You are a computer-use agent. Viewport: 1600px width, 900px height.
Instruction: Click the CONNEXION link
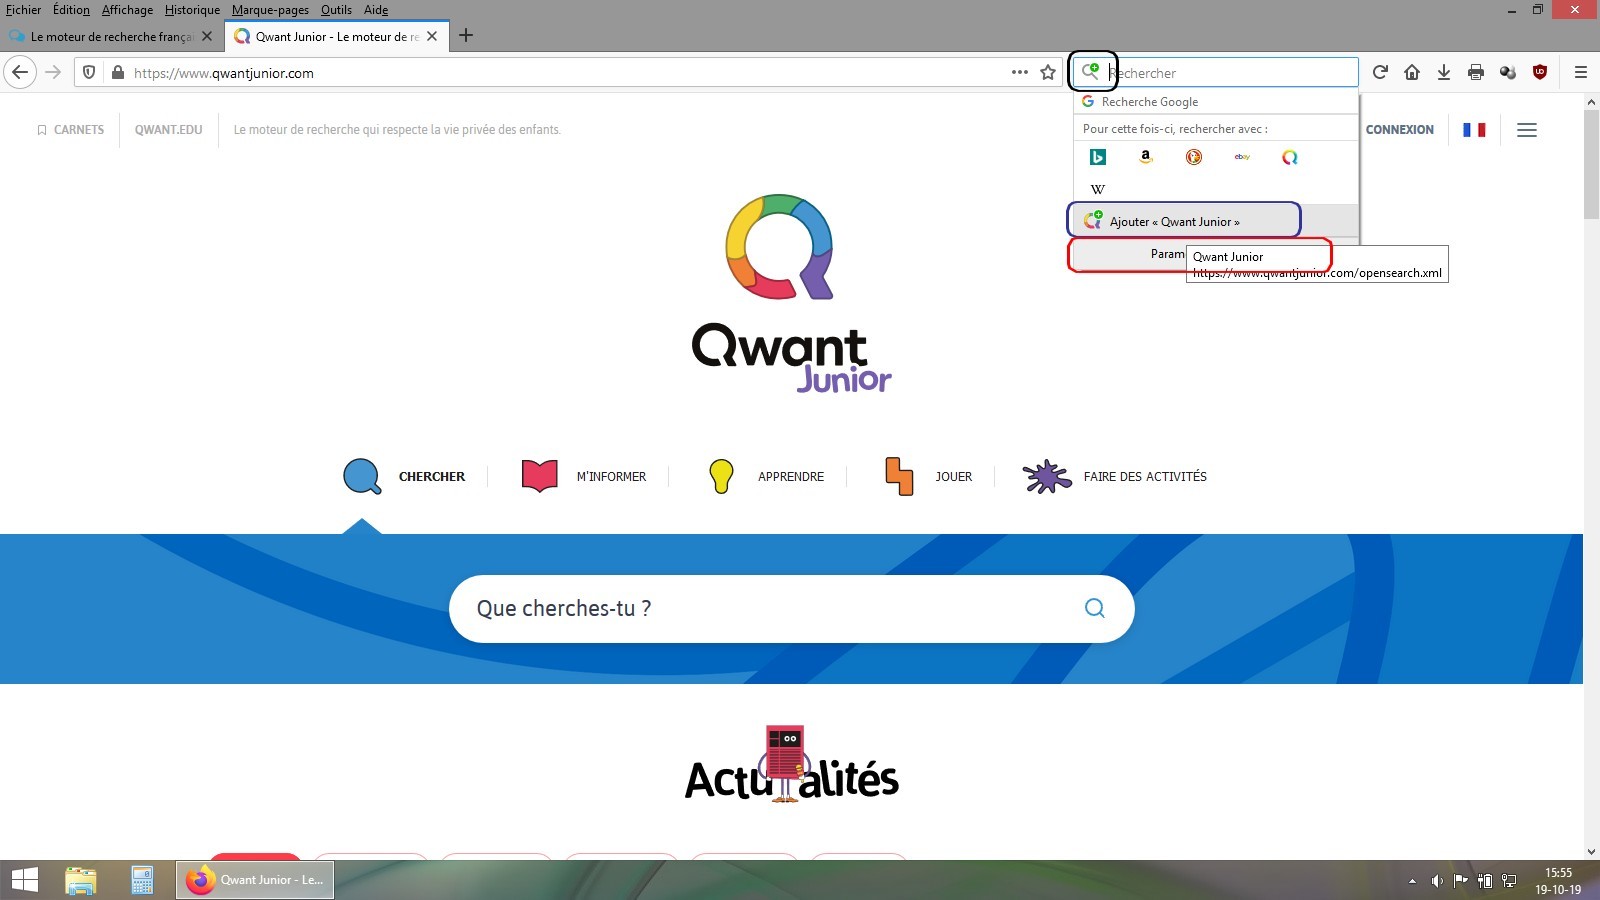(x=1400, y=130)
